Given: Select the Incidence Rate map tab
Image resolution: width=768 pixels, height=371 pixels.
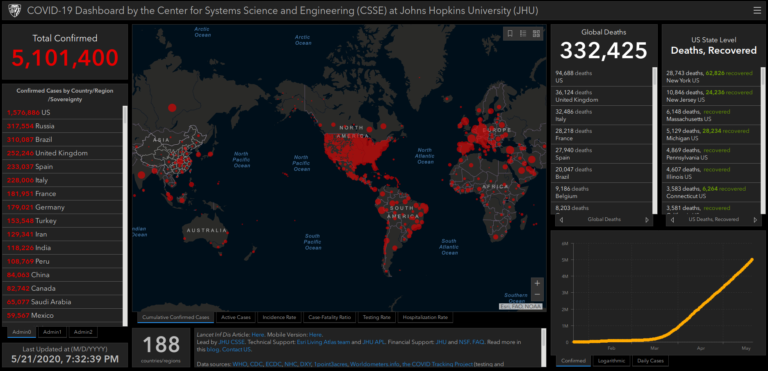Looking at the screenshot, I should (279, 318).
